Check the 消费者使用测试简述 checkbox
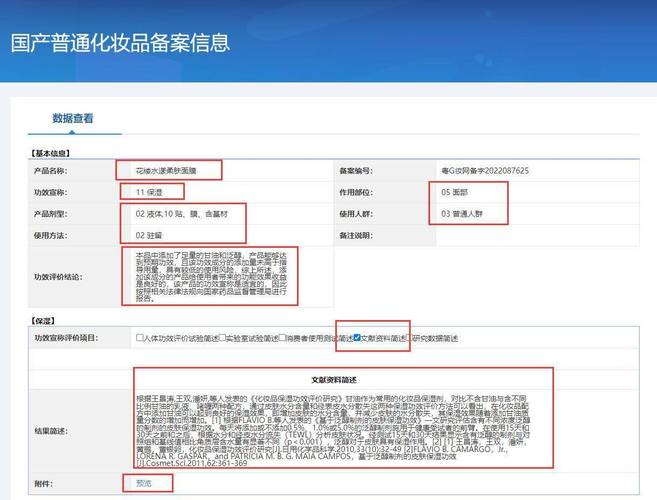 [x=282, y=338]
